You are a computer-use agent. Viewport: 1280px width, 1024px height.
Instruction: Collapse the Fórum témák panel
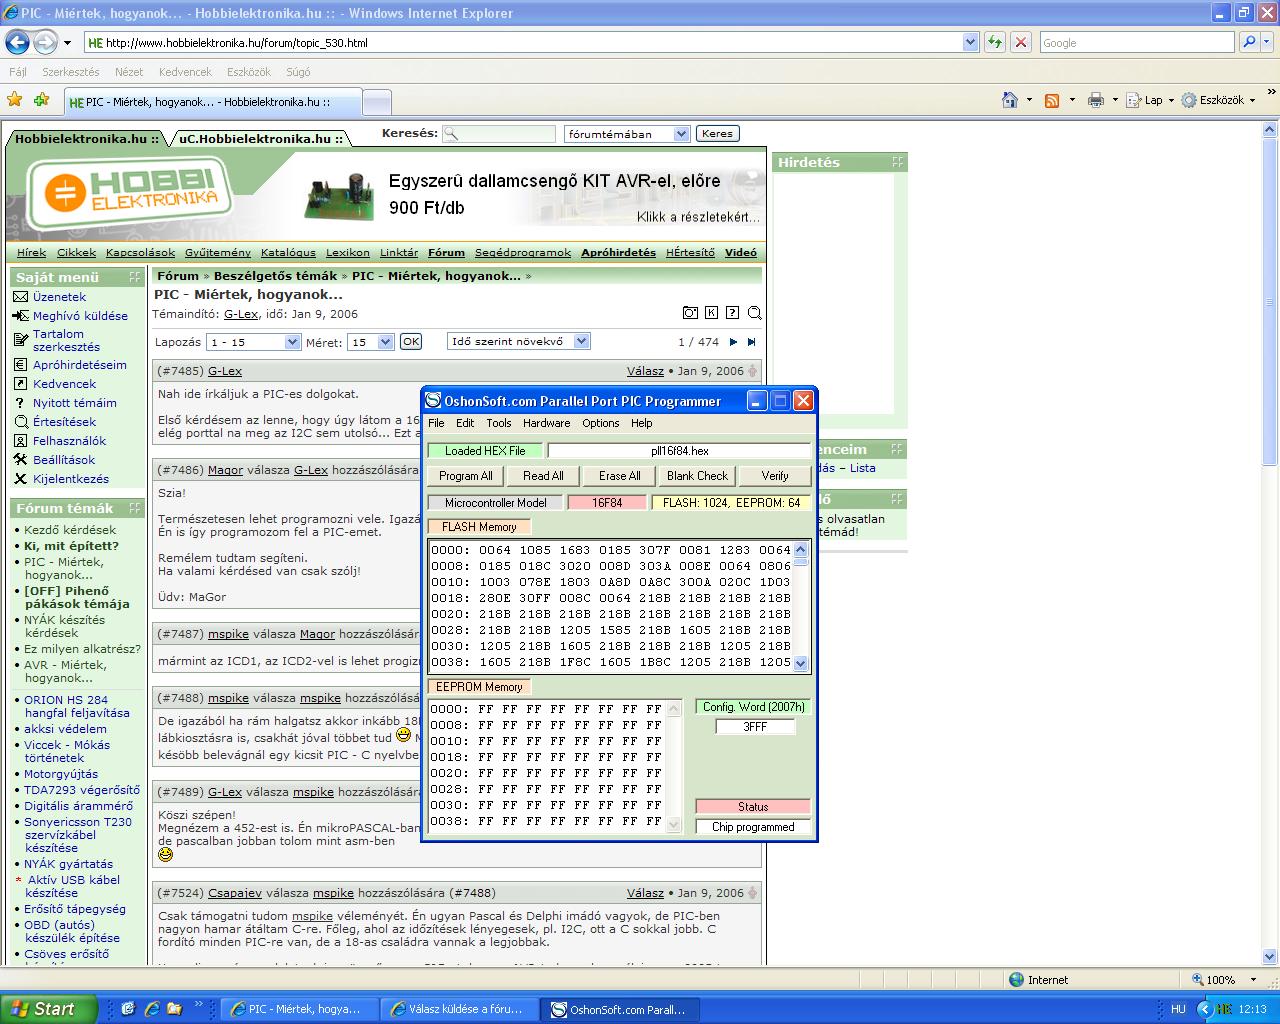click(x=135, y=508)
